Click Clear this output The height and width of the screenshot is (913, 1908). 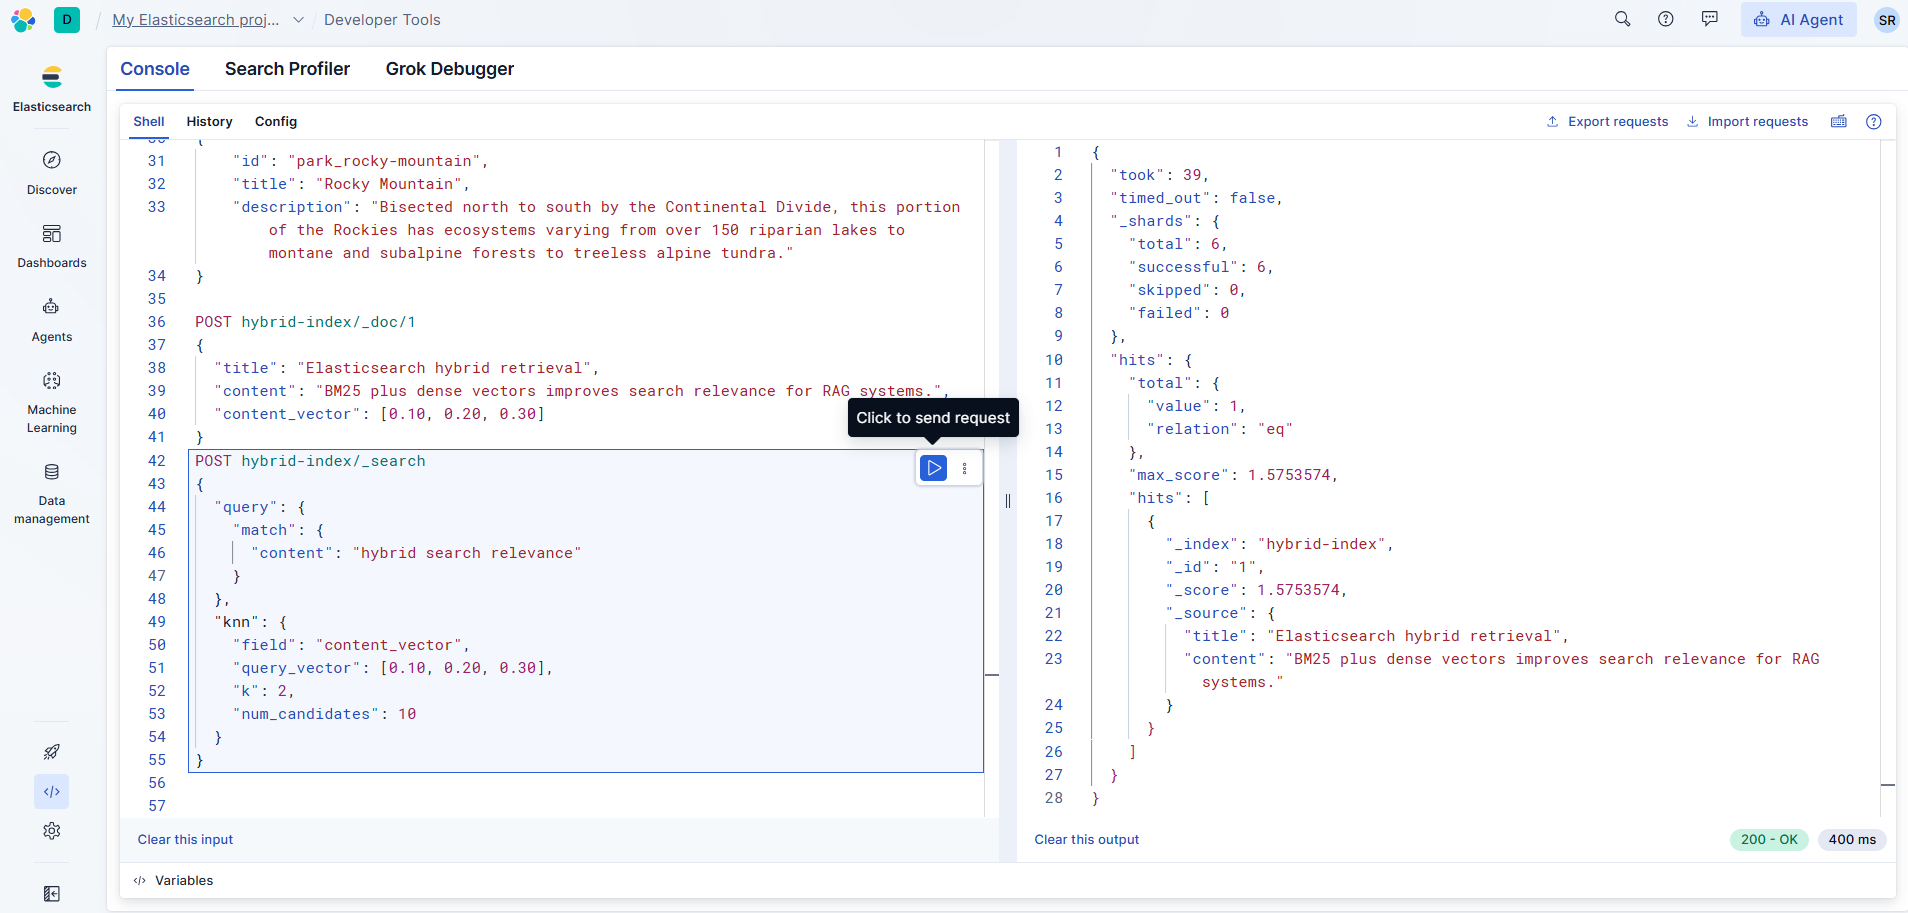(x=1086, y=840)
